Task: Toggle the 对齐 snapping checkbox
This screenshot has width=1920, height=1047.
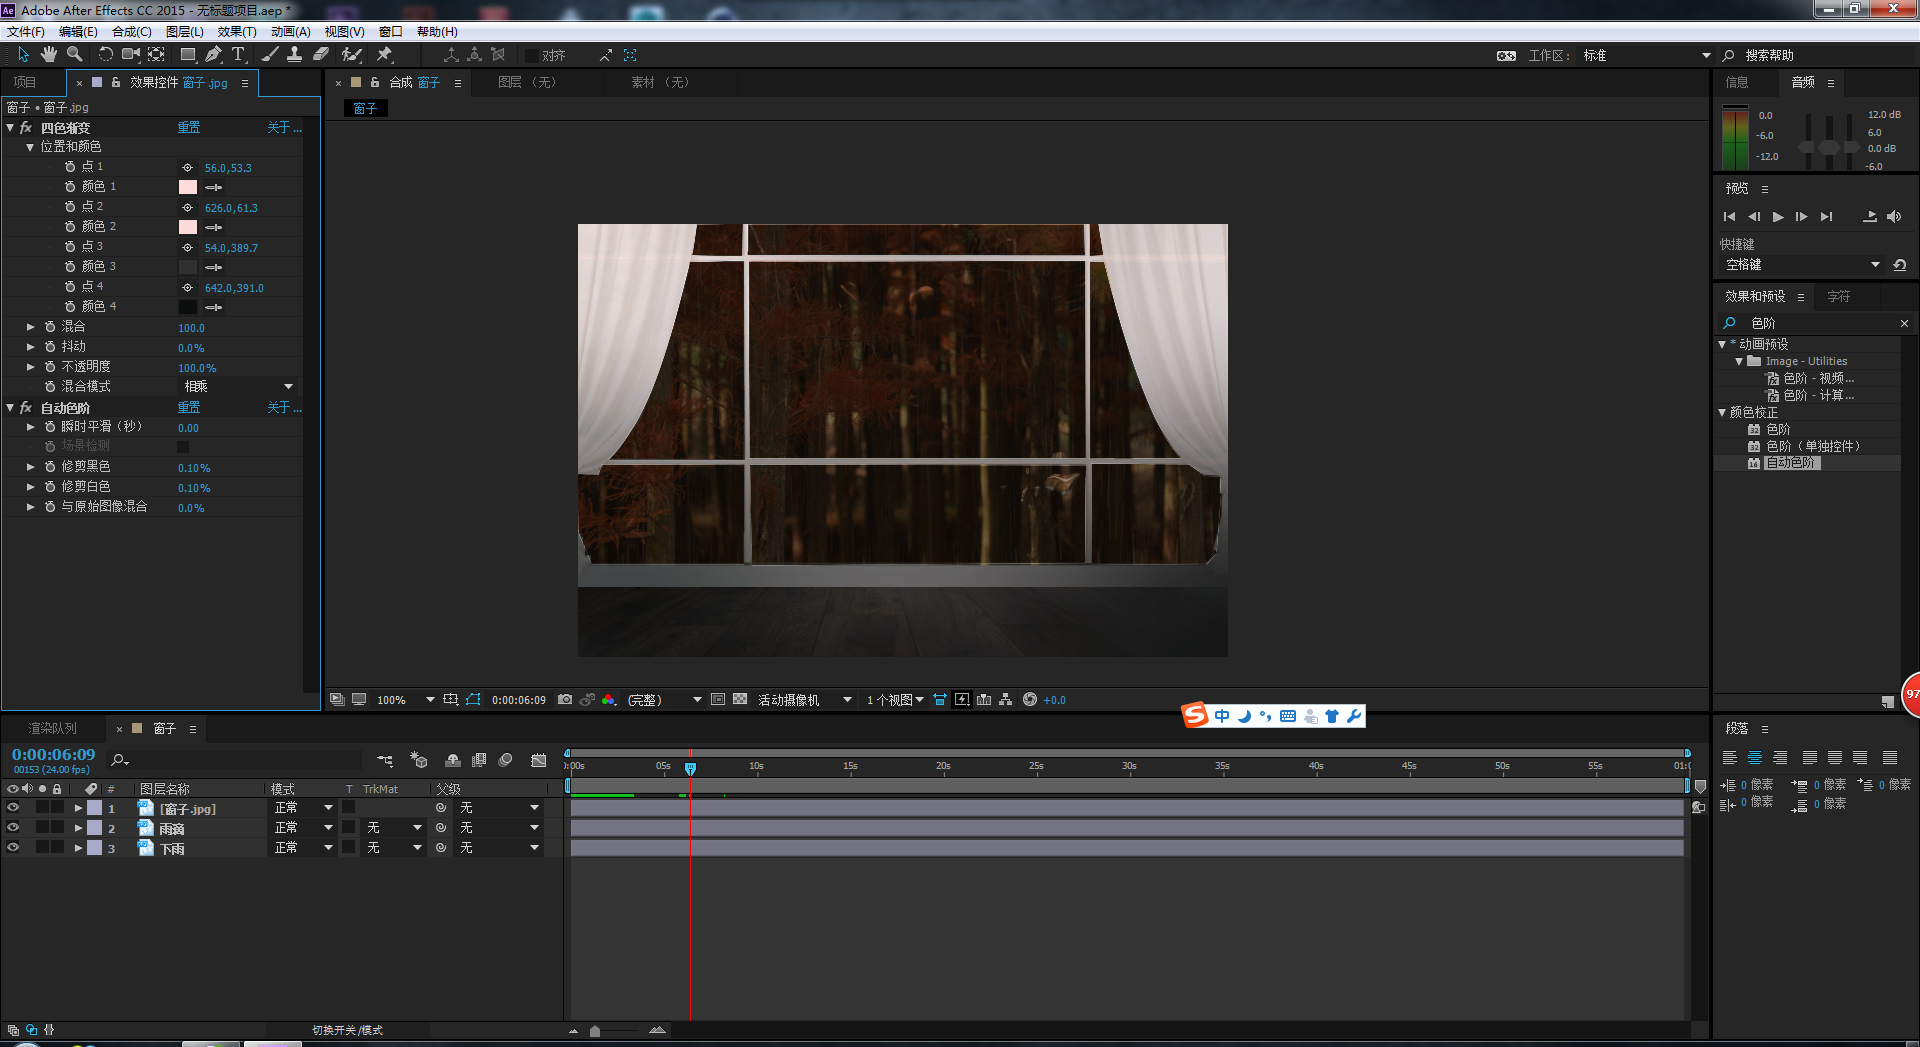Action: tap(532, 56)
